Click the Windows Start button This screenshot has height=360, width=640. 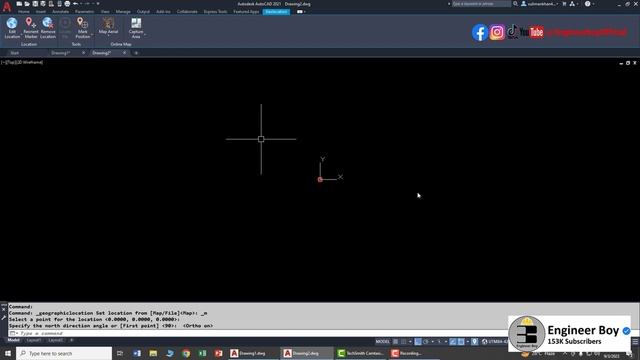pyautogui.click(x=8, y=353)
